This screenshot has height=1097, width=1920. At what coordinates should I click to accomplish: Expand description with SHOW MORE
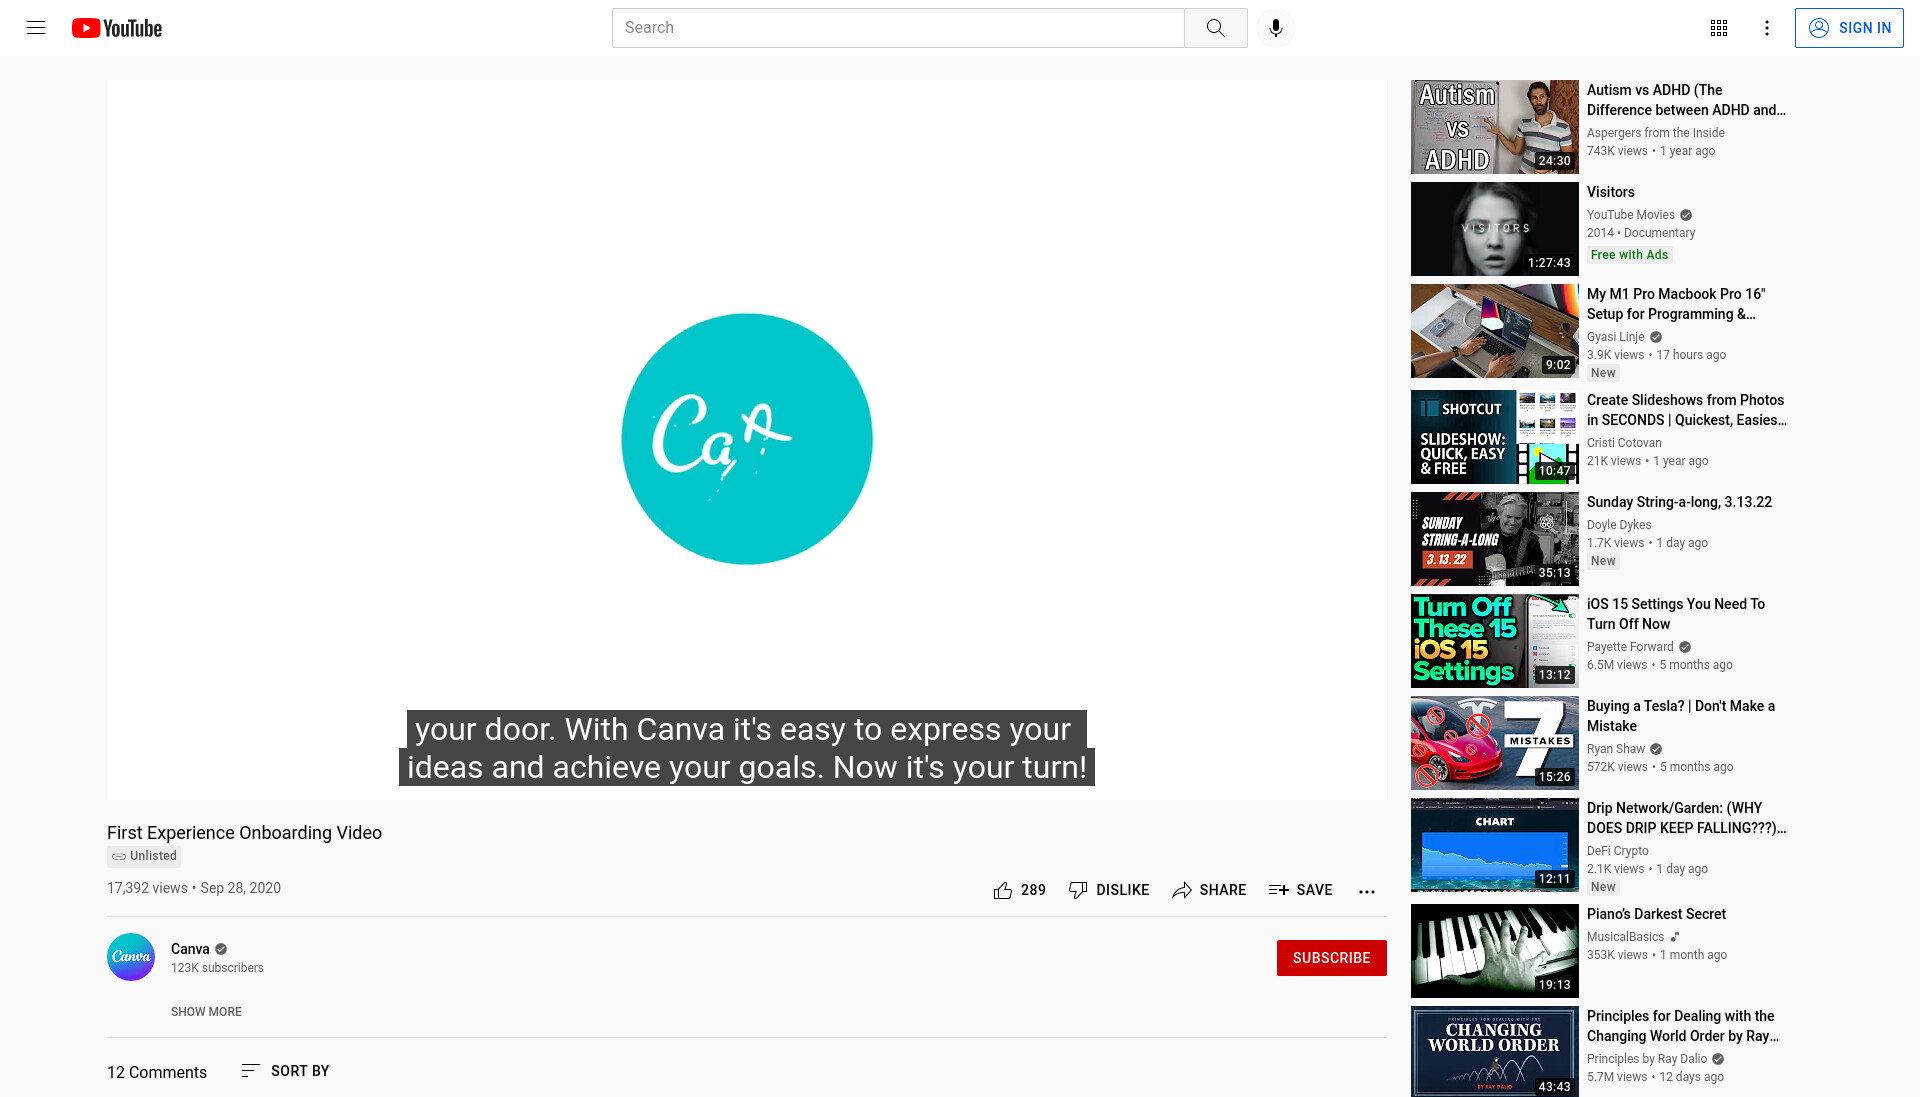(x=206, y=1012)
